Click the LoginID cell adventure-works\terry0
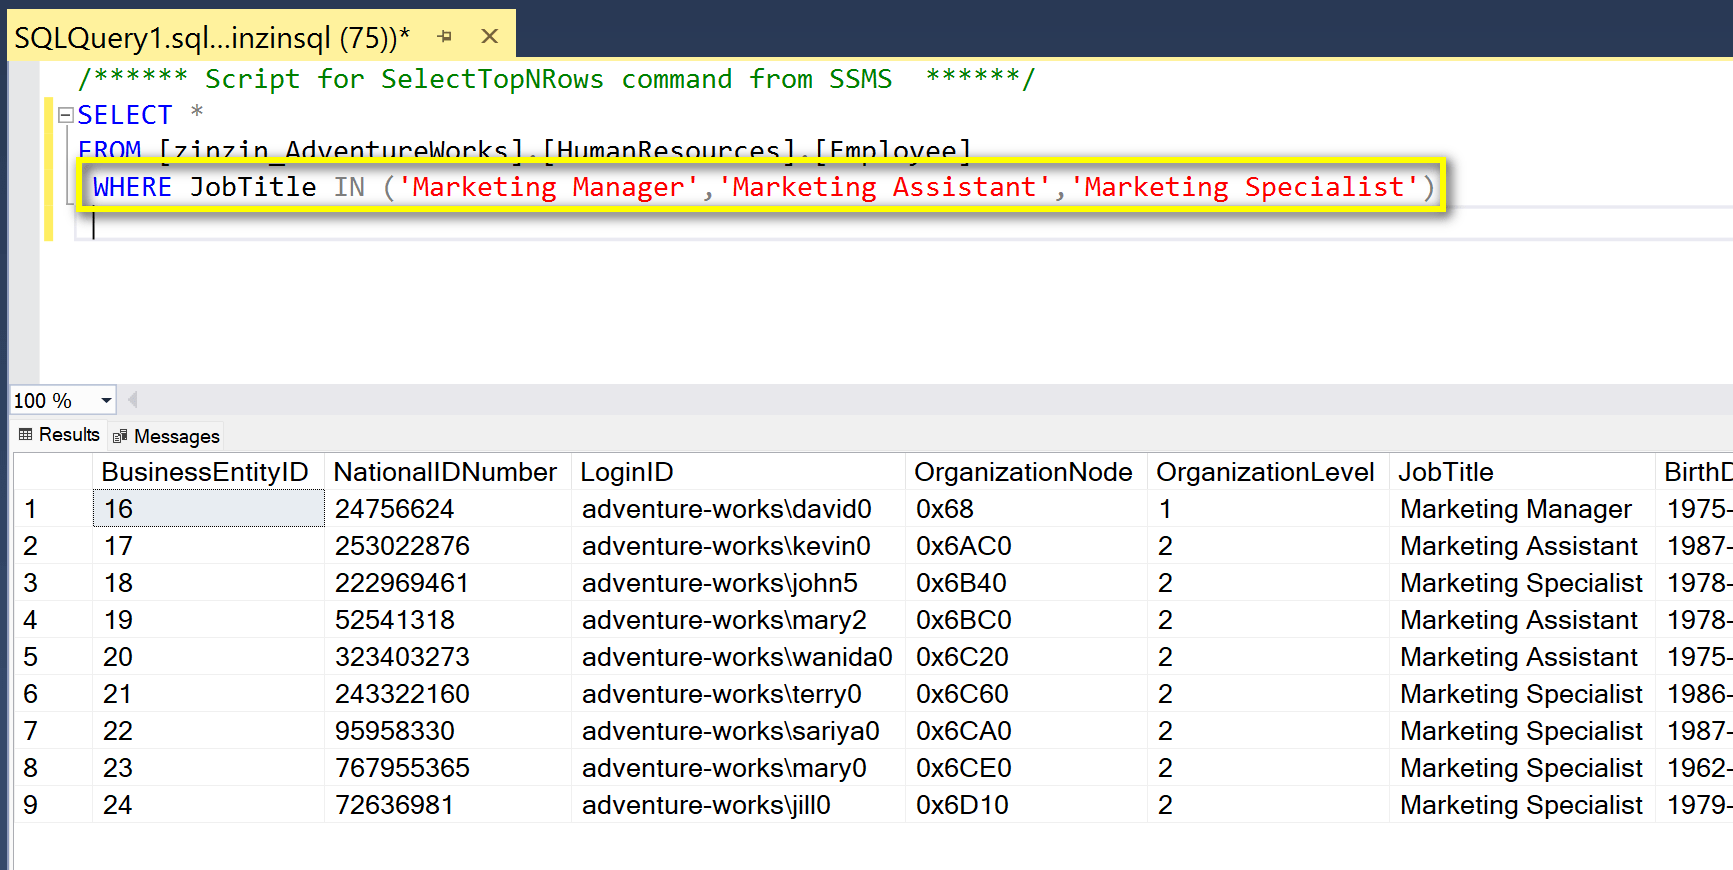The width and height of the screenshot is (1733, 870). pyautogui.click(x=738, y=694)
